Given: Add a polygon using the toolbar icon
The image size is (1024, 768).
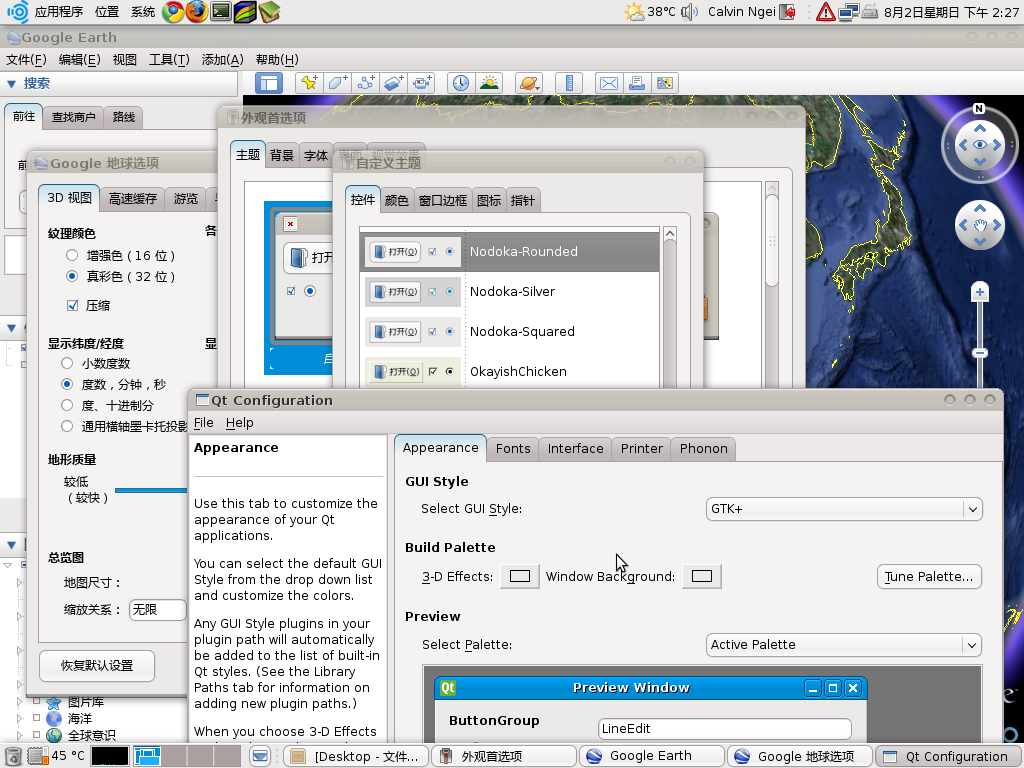Looking at the screenshot, I should pos(338,83).
